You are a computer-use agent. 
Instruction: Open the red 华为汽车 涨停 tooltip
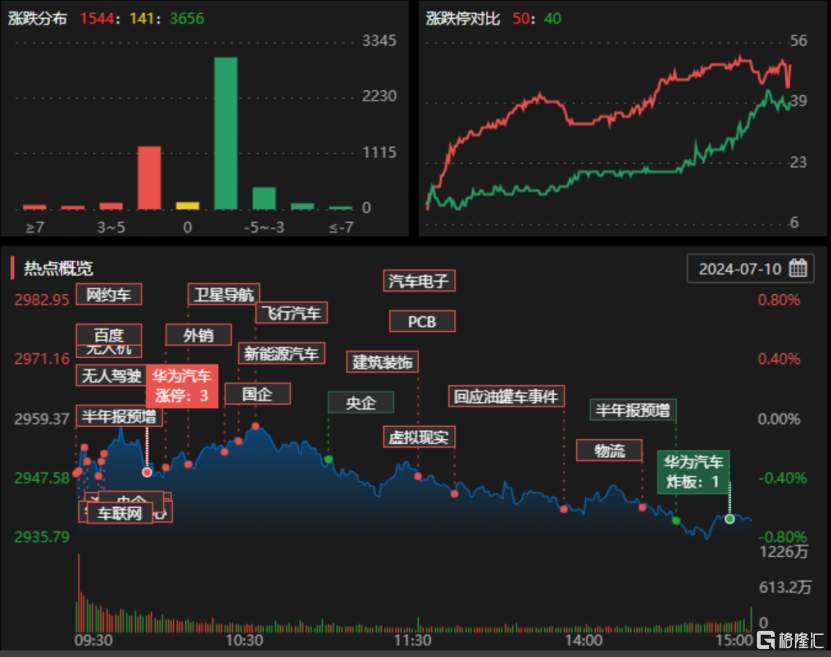[x=182, y=386]
